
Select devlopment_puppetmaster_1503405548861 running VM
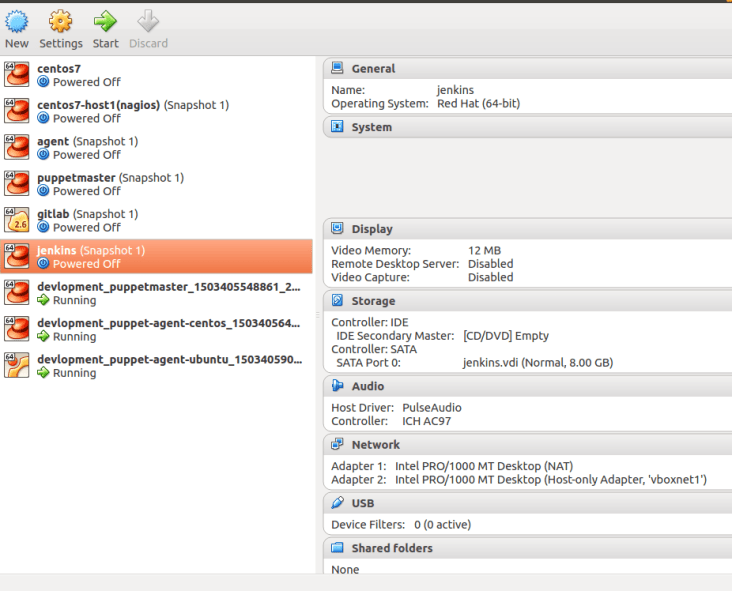[x=156, y=293]
